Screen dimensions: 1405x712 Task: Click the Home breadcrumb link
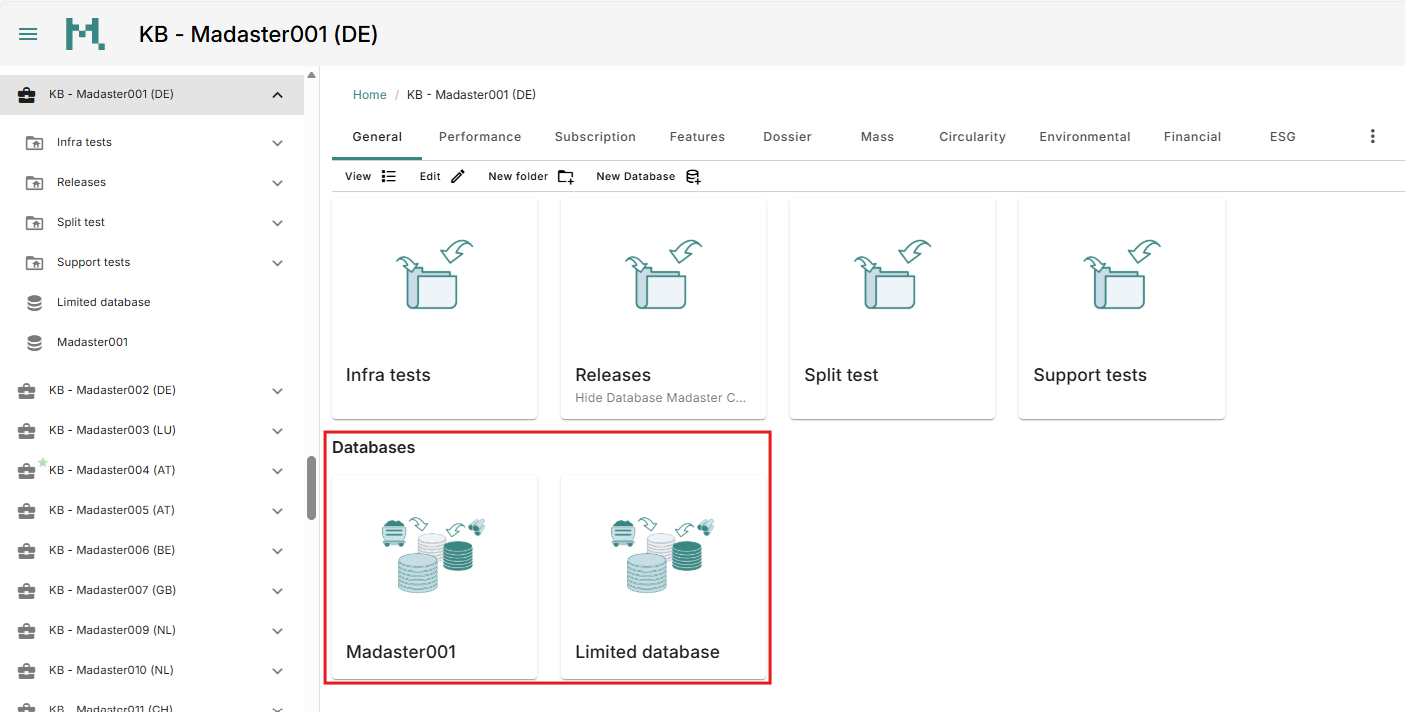click(x=369, y=94)
